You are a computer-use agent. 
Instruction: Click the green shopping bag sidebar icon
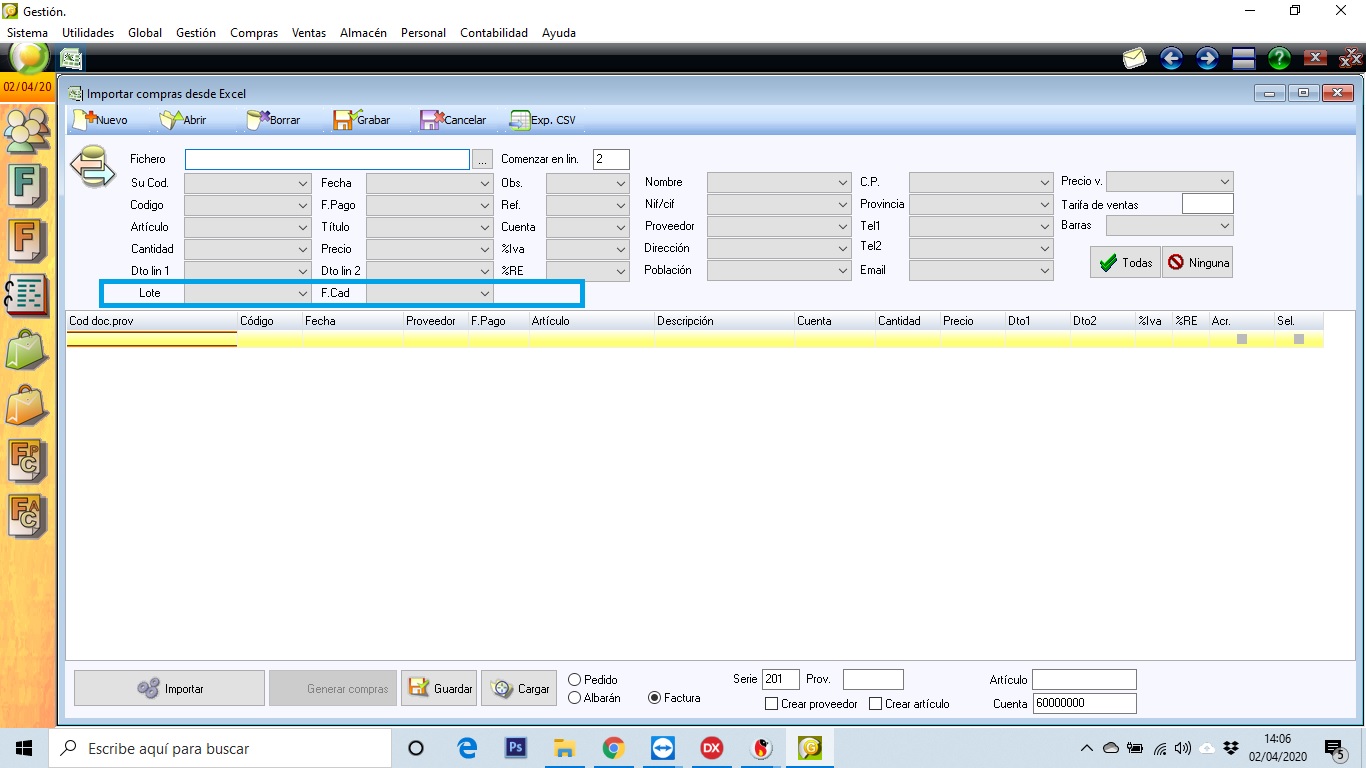coord(27,351)
